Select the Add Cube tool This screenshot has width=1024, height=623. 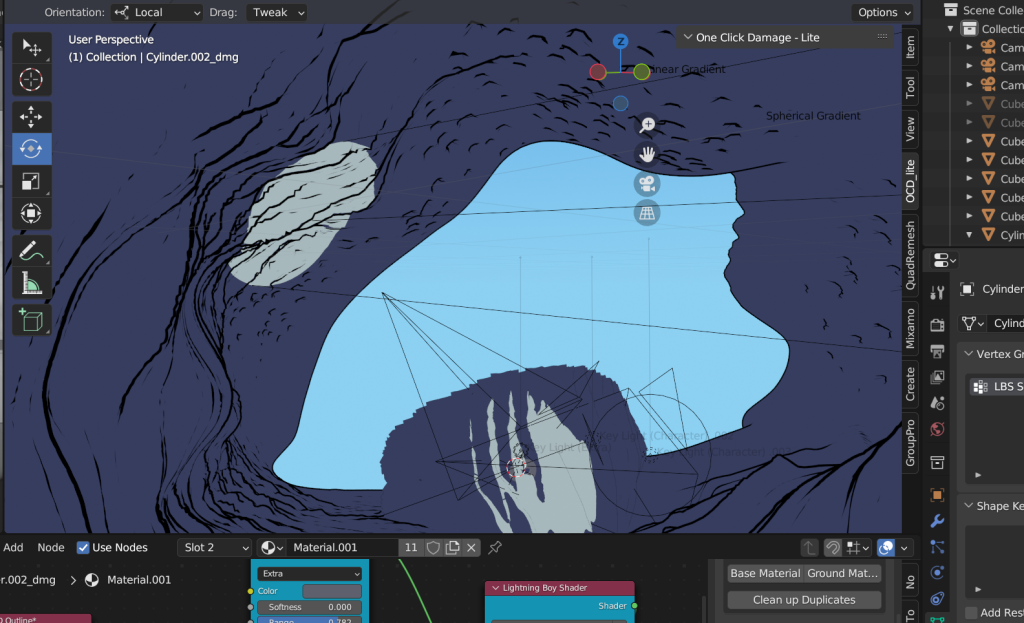tap(31, 320)
